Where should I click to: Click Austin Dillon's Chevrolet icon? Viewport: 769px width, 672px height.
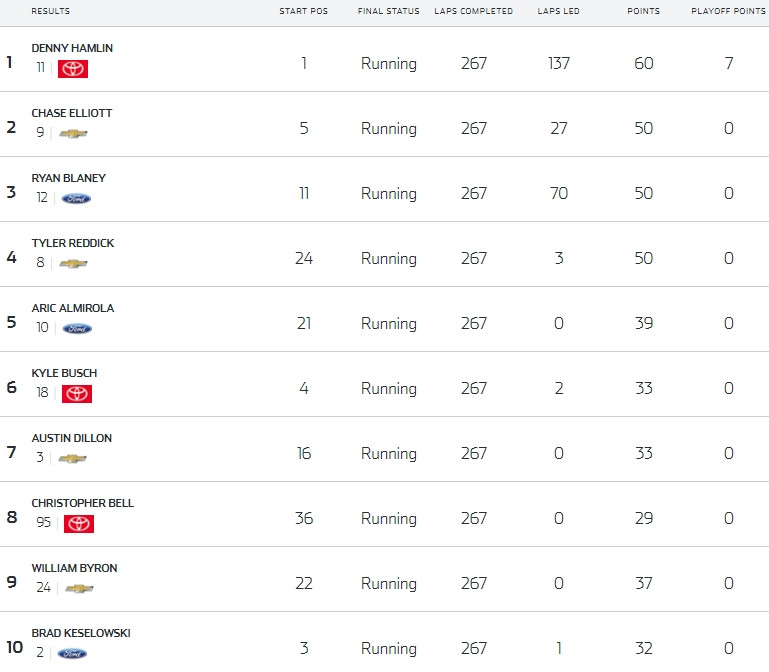pyautogui.click(x=72, y=458)
